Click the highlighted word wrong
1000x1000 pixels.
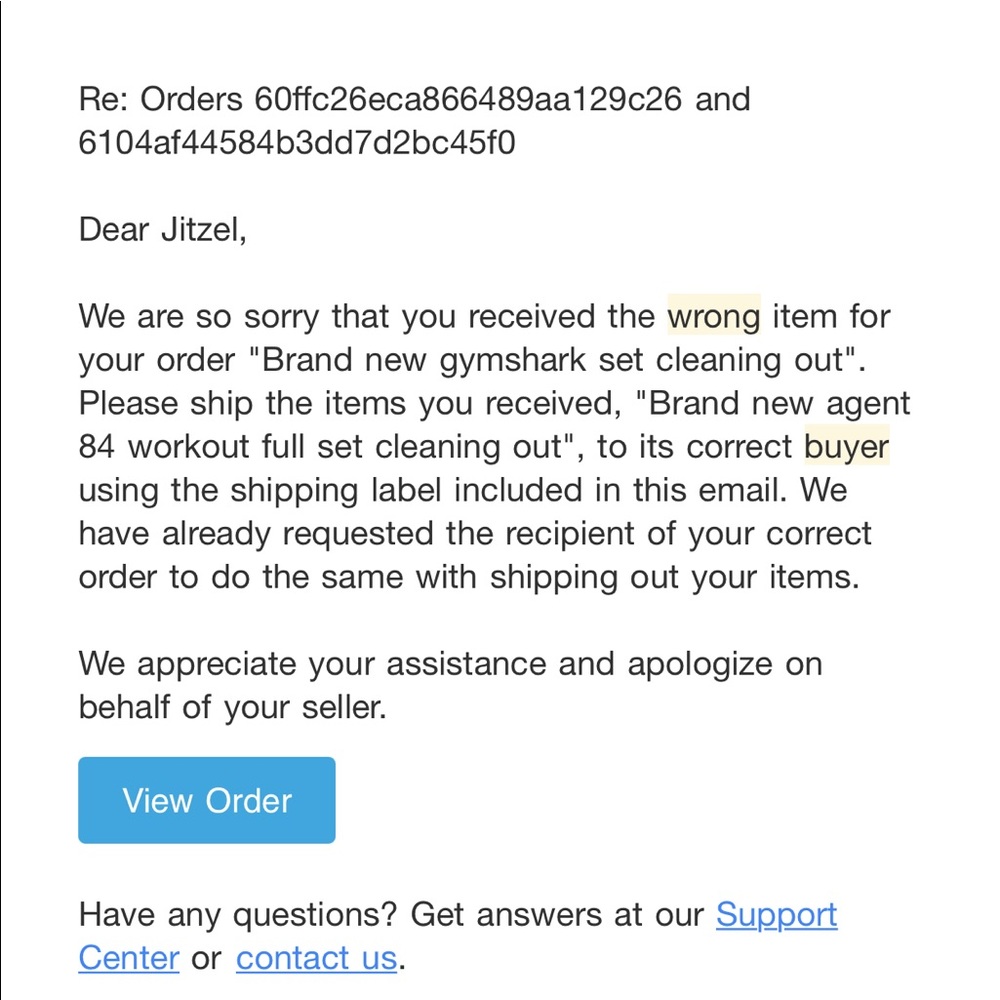(714, 316)
